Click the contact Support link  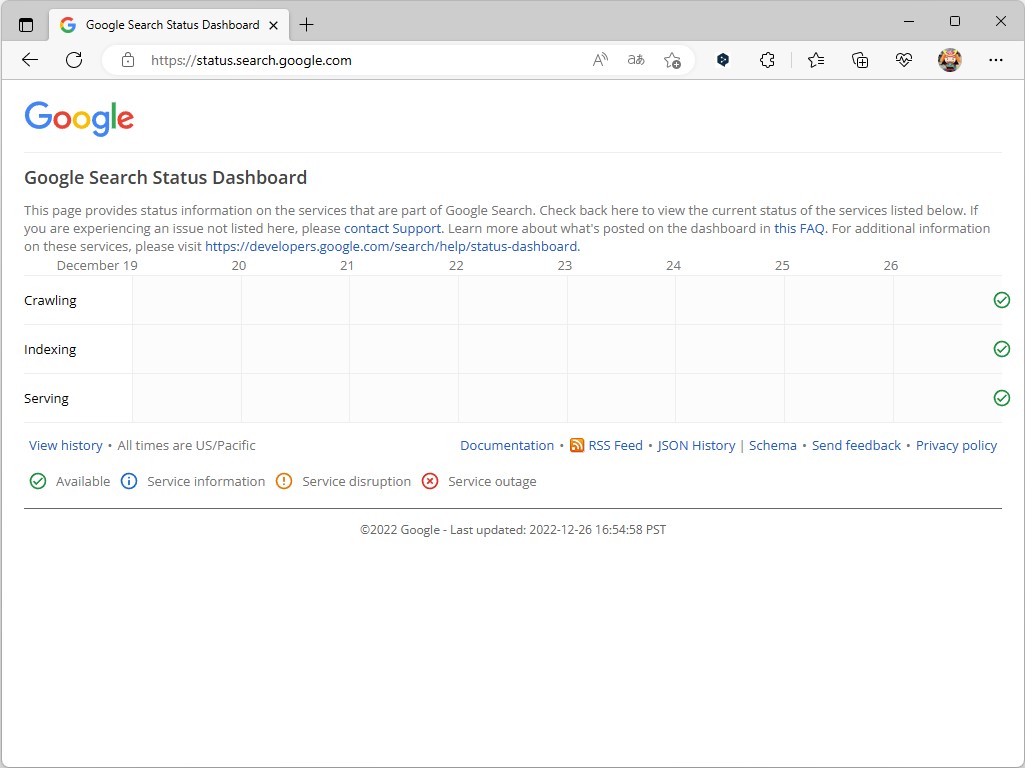click(392, 228)
